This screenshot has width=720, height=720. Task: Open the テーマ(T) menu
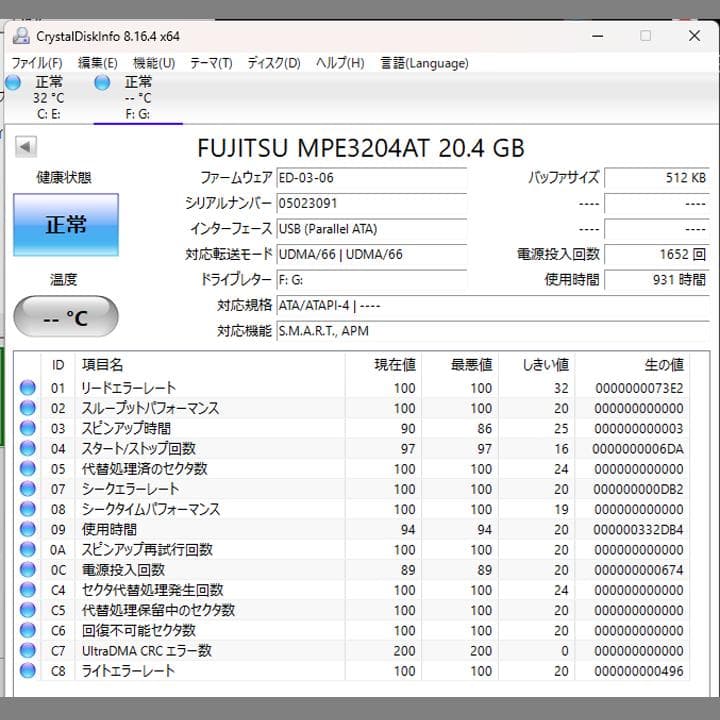211,63
